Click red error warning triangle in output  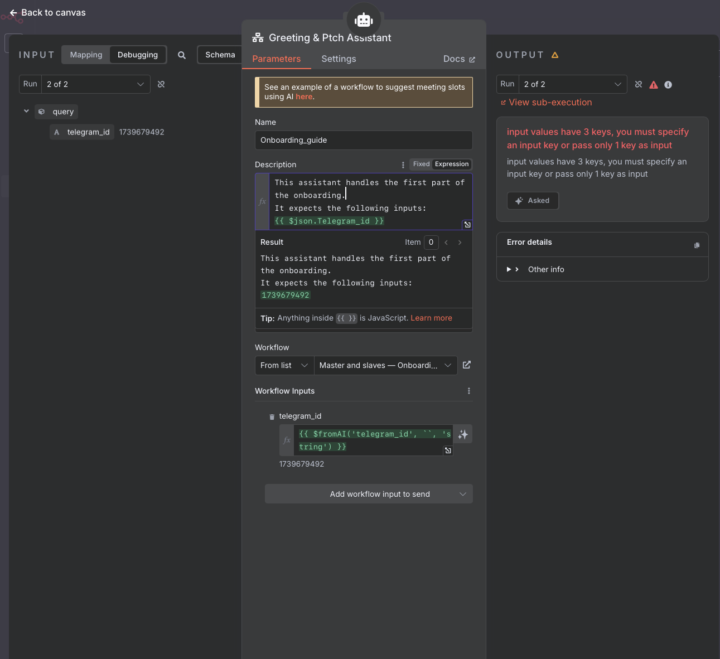pyautogui.click(x=653, y=85)
